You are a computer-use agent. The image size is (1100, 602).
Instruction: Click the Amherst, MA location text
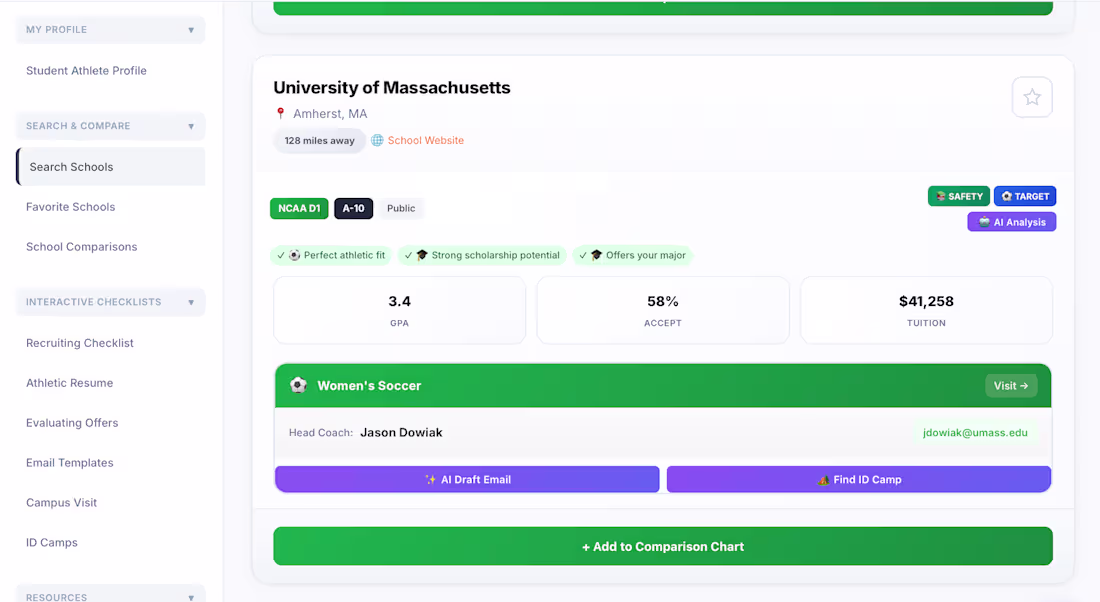330,114
